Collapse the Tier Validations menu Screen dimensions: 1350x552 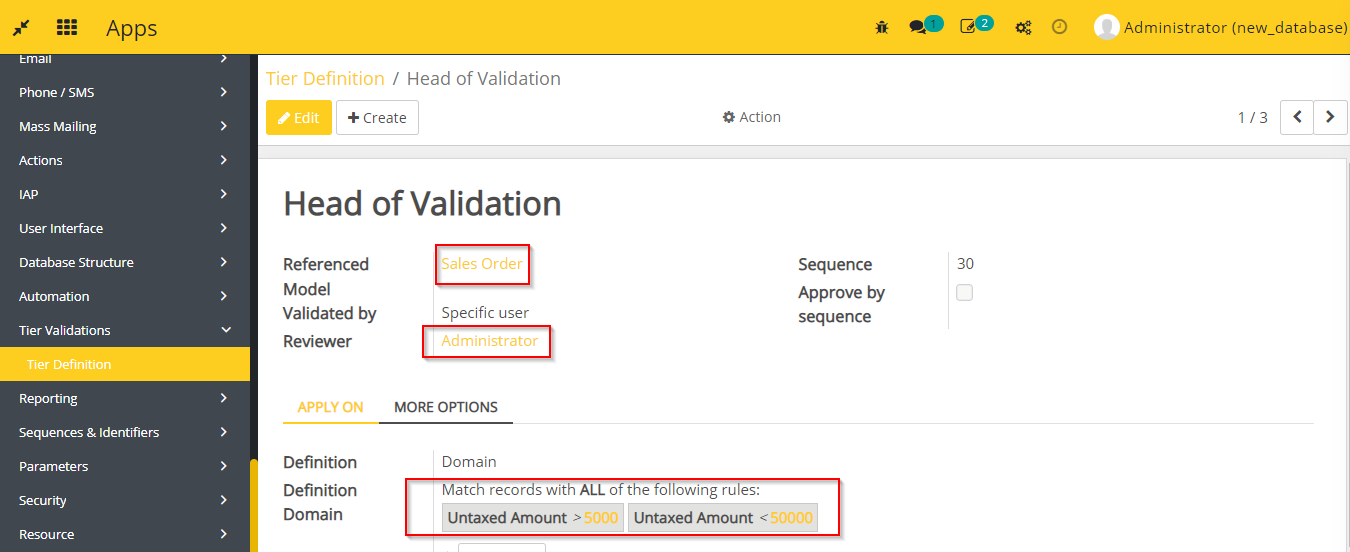[125, 331]
